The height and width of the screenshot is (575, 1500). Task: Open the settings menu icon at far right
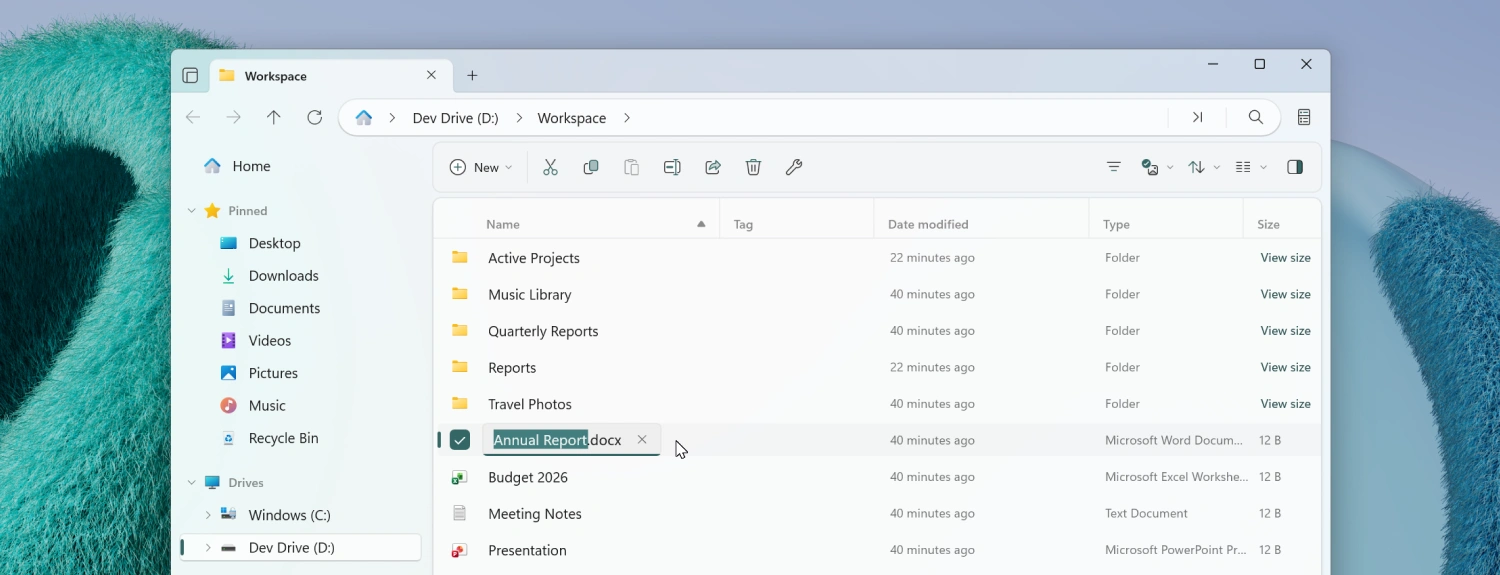click(1304, 118)
